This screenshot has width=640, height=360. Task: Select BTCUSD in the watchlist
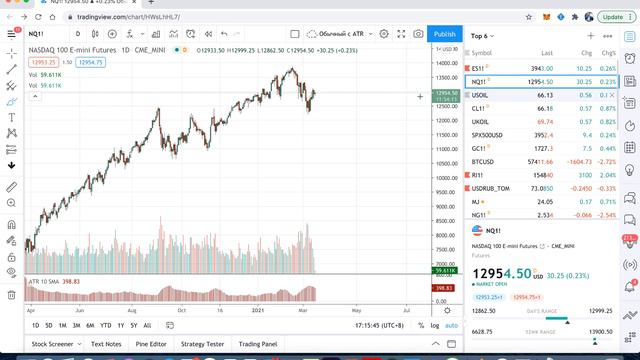click(542, 162)
